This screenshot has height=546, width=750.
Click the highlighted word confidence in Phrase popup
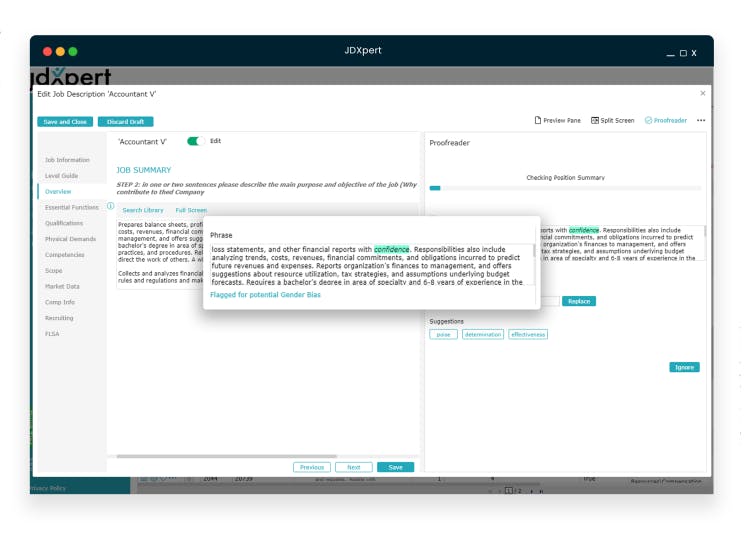[x=391, y=249]
